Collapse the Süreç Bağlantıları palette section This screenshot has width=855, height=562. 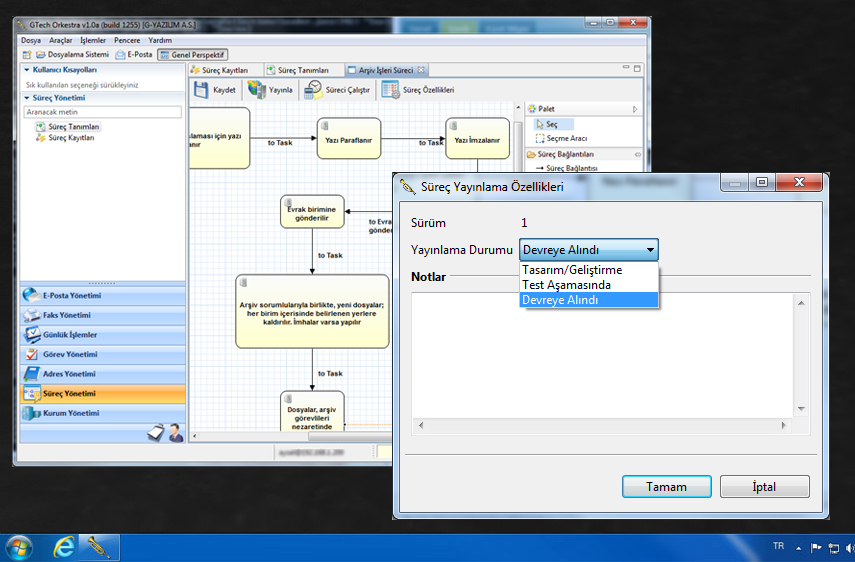click(x=637, y=154)
